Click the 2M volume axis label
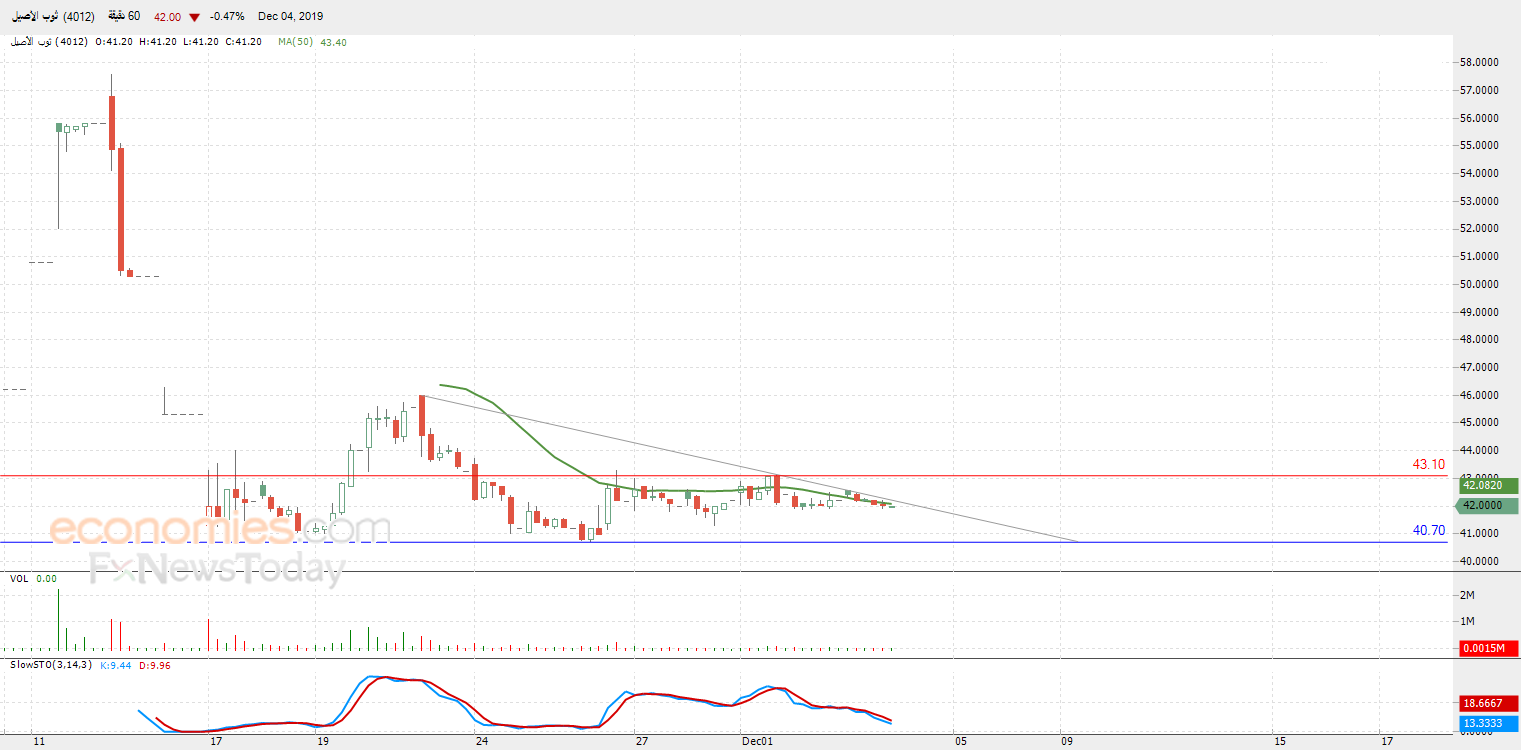This screenshot has height=750, width=1521. click(1468, 595)
